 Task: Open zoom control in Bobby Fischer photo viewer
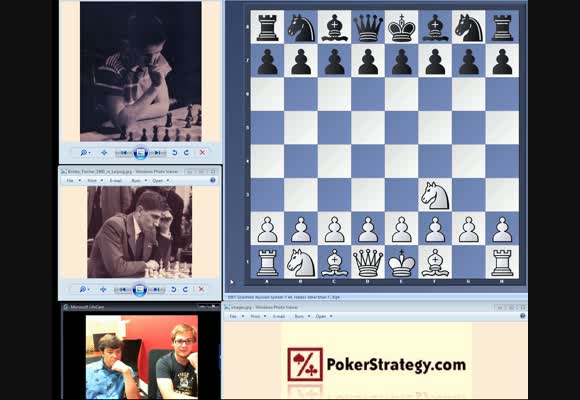click(x=84, y=289)
